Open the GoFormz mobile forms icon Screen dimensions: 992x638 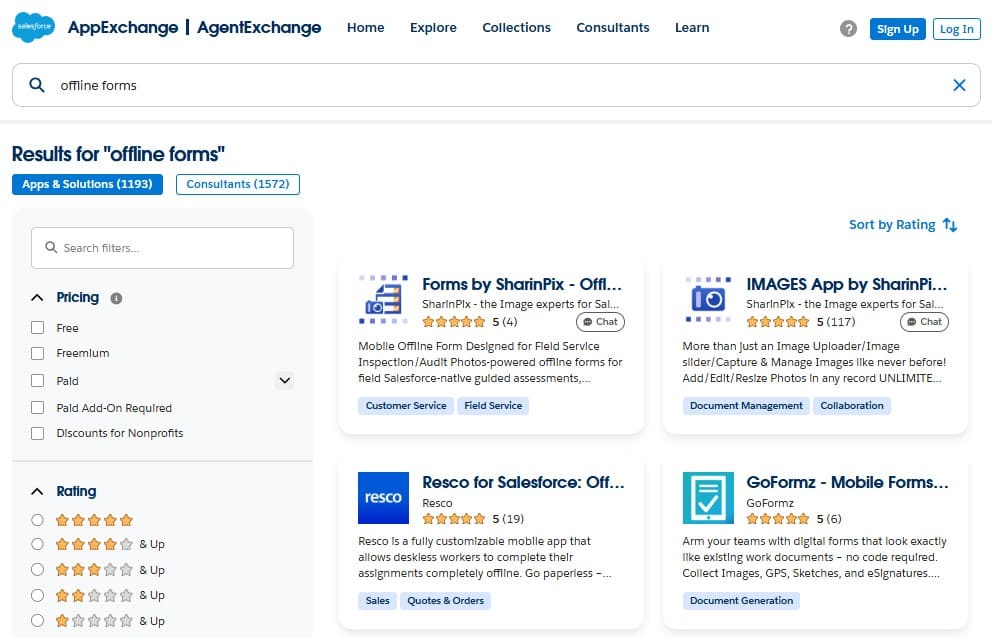(x=708, y=498)
